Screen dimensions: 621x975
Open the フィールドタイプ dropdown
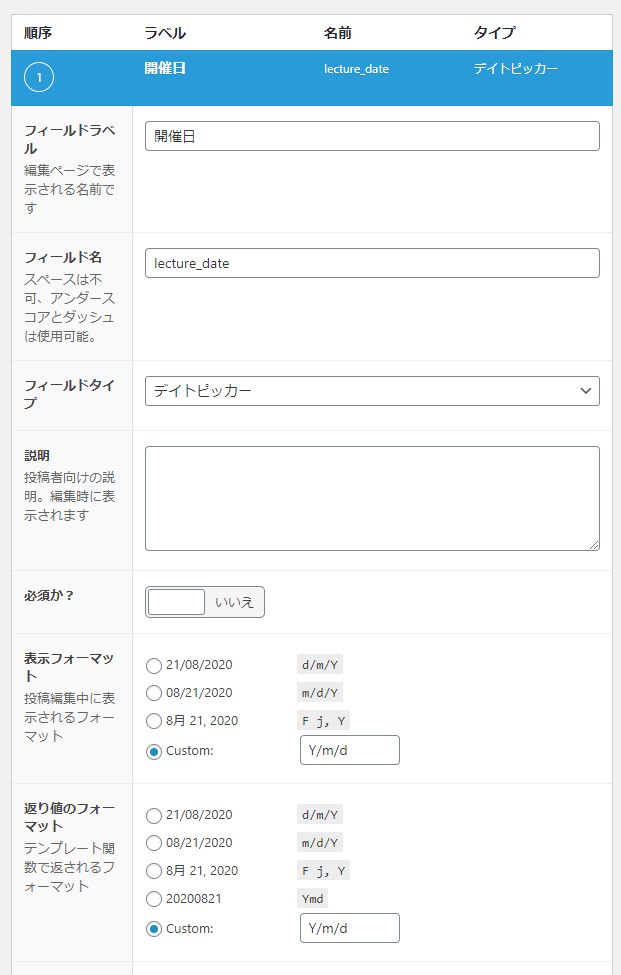coord(372,390)
